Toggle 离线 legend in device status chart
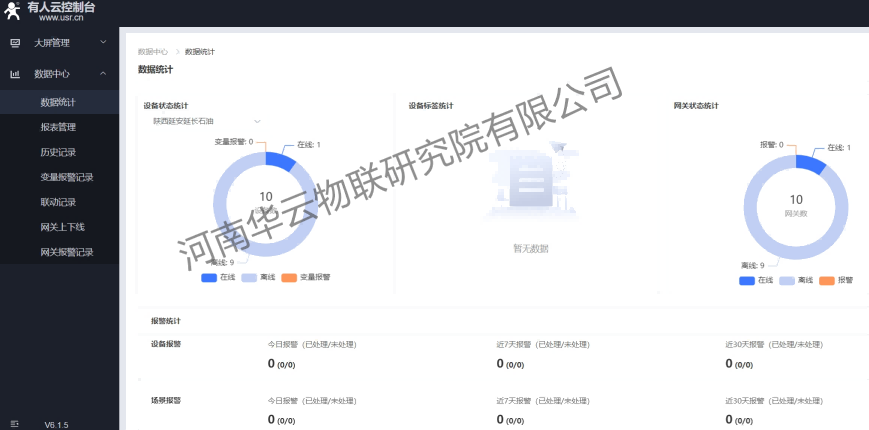 tap(258, 277)
